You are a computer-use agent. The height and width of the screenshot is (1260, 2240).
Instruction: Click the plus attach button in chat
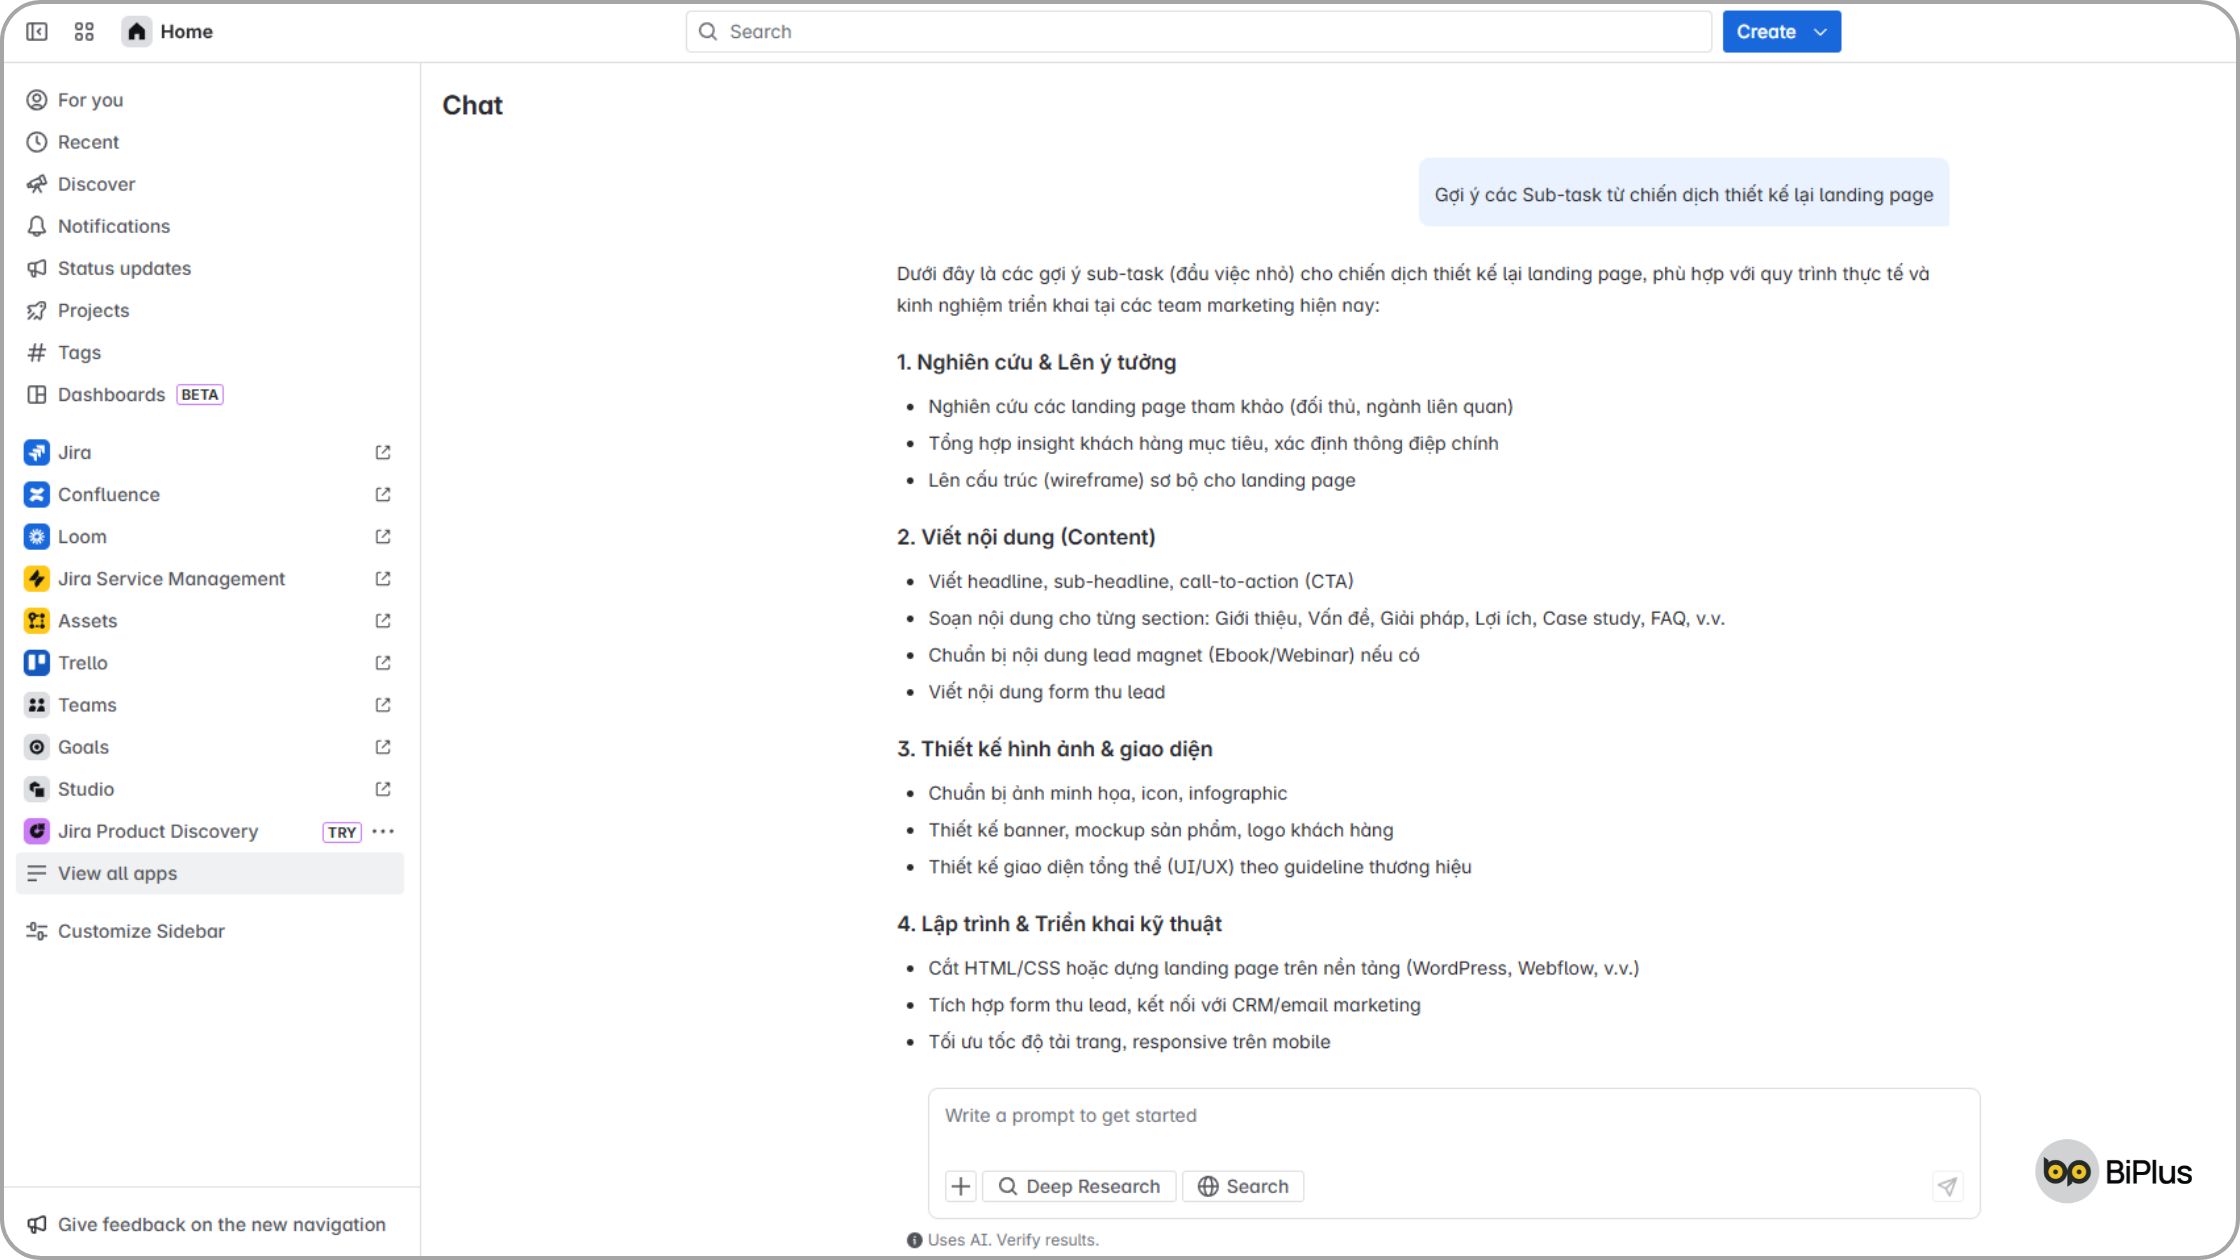pyautogui.click(x=961, y=1186)
